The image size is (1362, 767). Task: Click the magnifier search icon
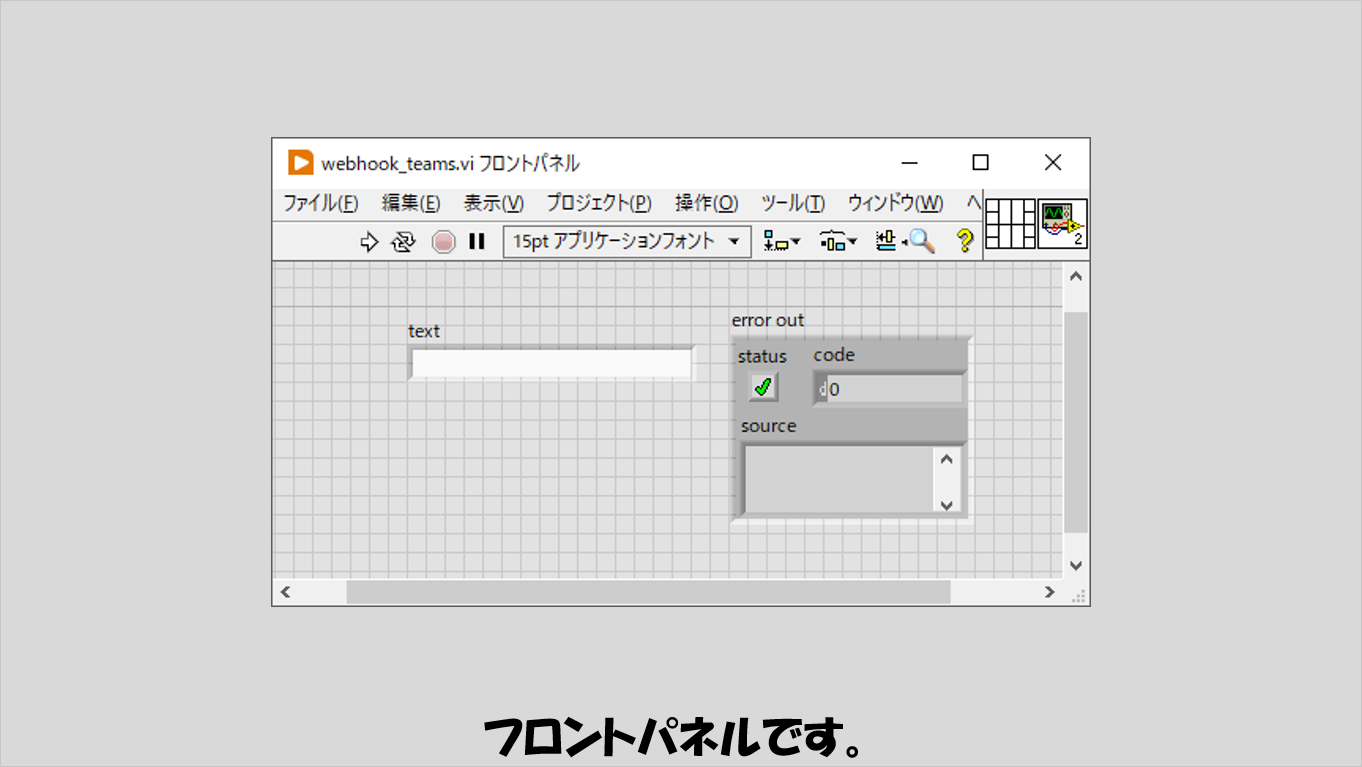[921, 241]
